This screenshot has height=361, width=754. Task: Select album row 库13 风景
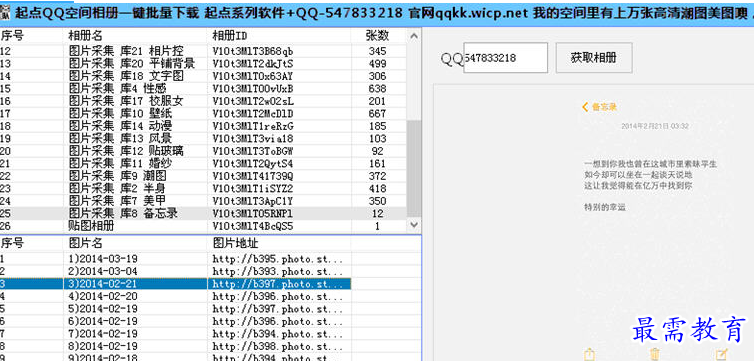tap(203, 138)
